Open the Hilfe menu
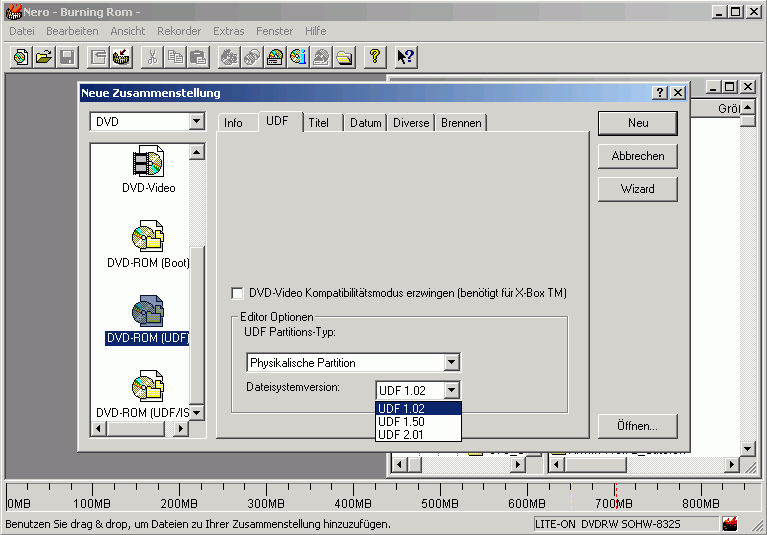 point(316,31)
